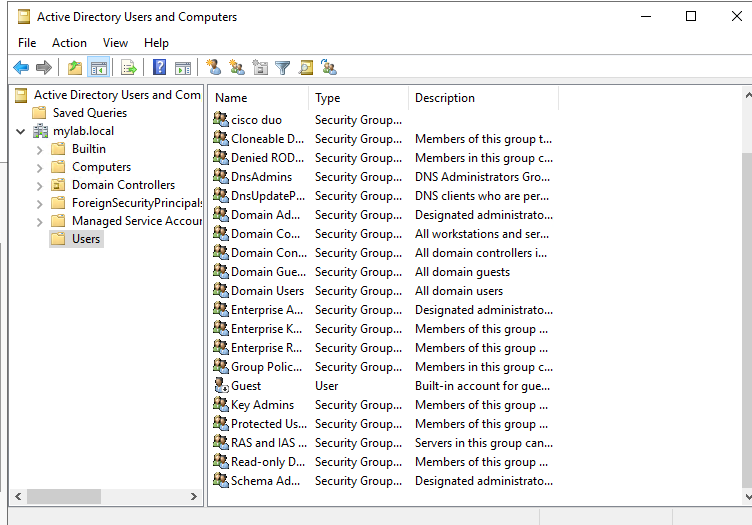The width and height of the screenshot is (752, 525).
Task: Select Active Directory Users and Computers root
Action: (117, 95)
